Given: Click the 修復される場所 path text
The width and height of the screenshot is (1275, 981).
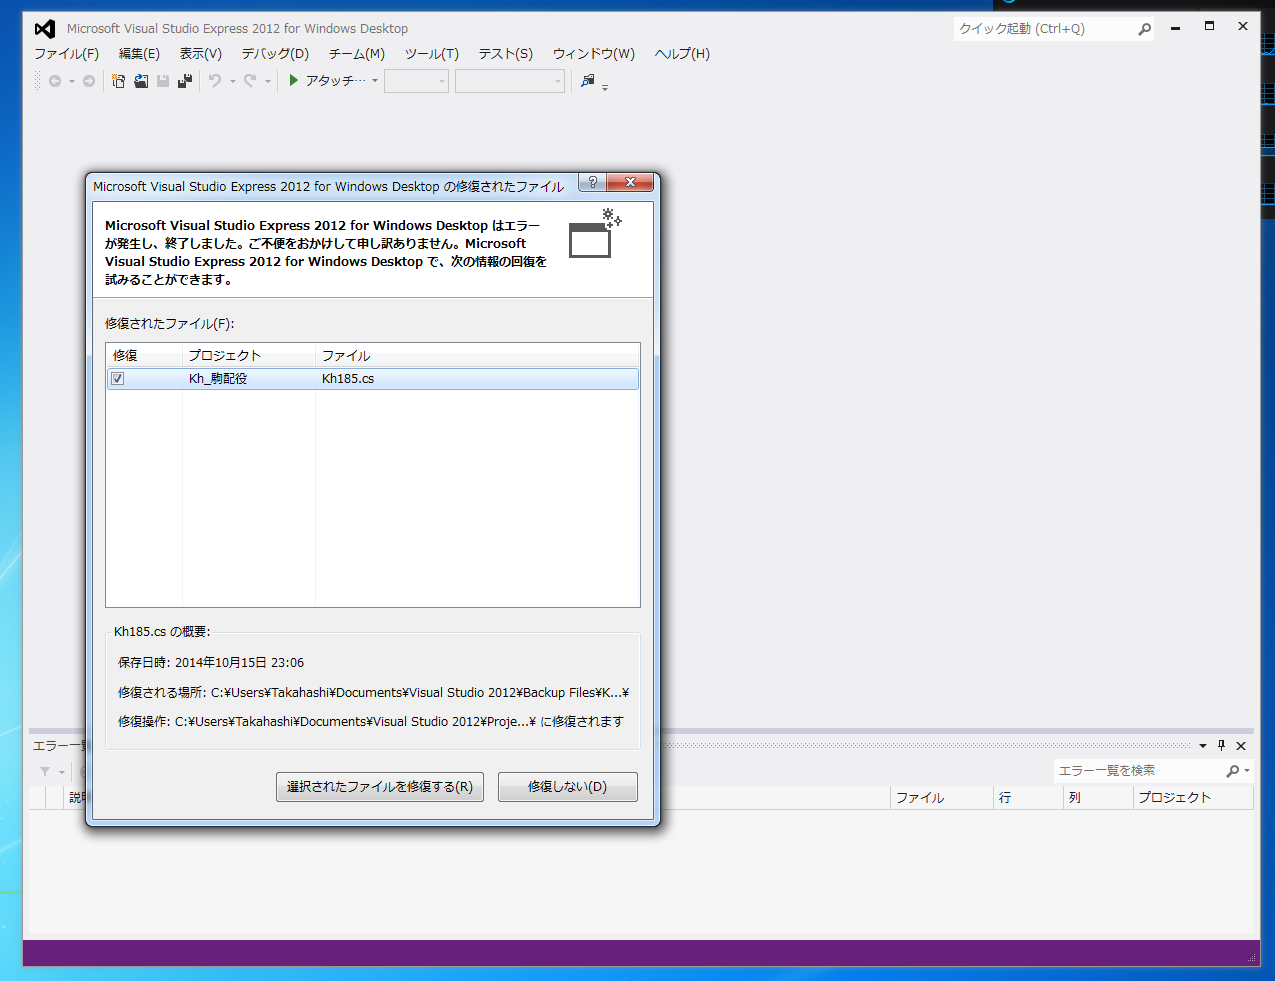Looking at the screenshot, I should tap(373, 693).
